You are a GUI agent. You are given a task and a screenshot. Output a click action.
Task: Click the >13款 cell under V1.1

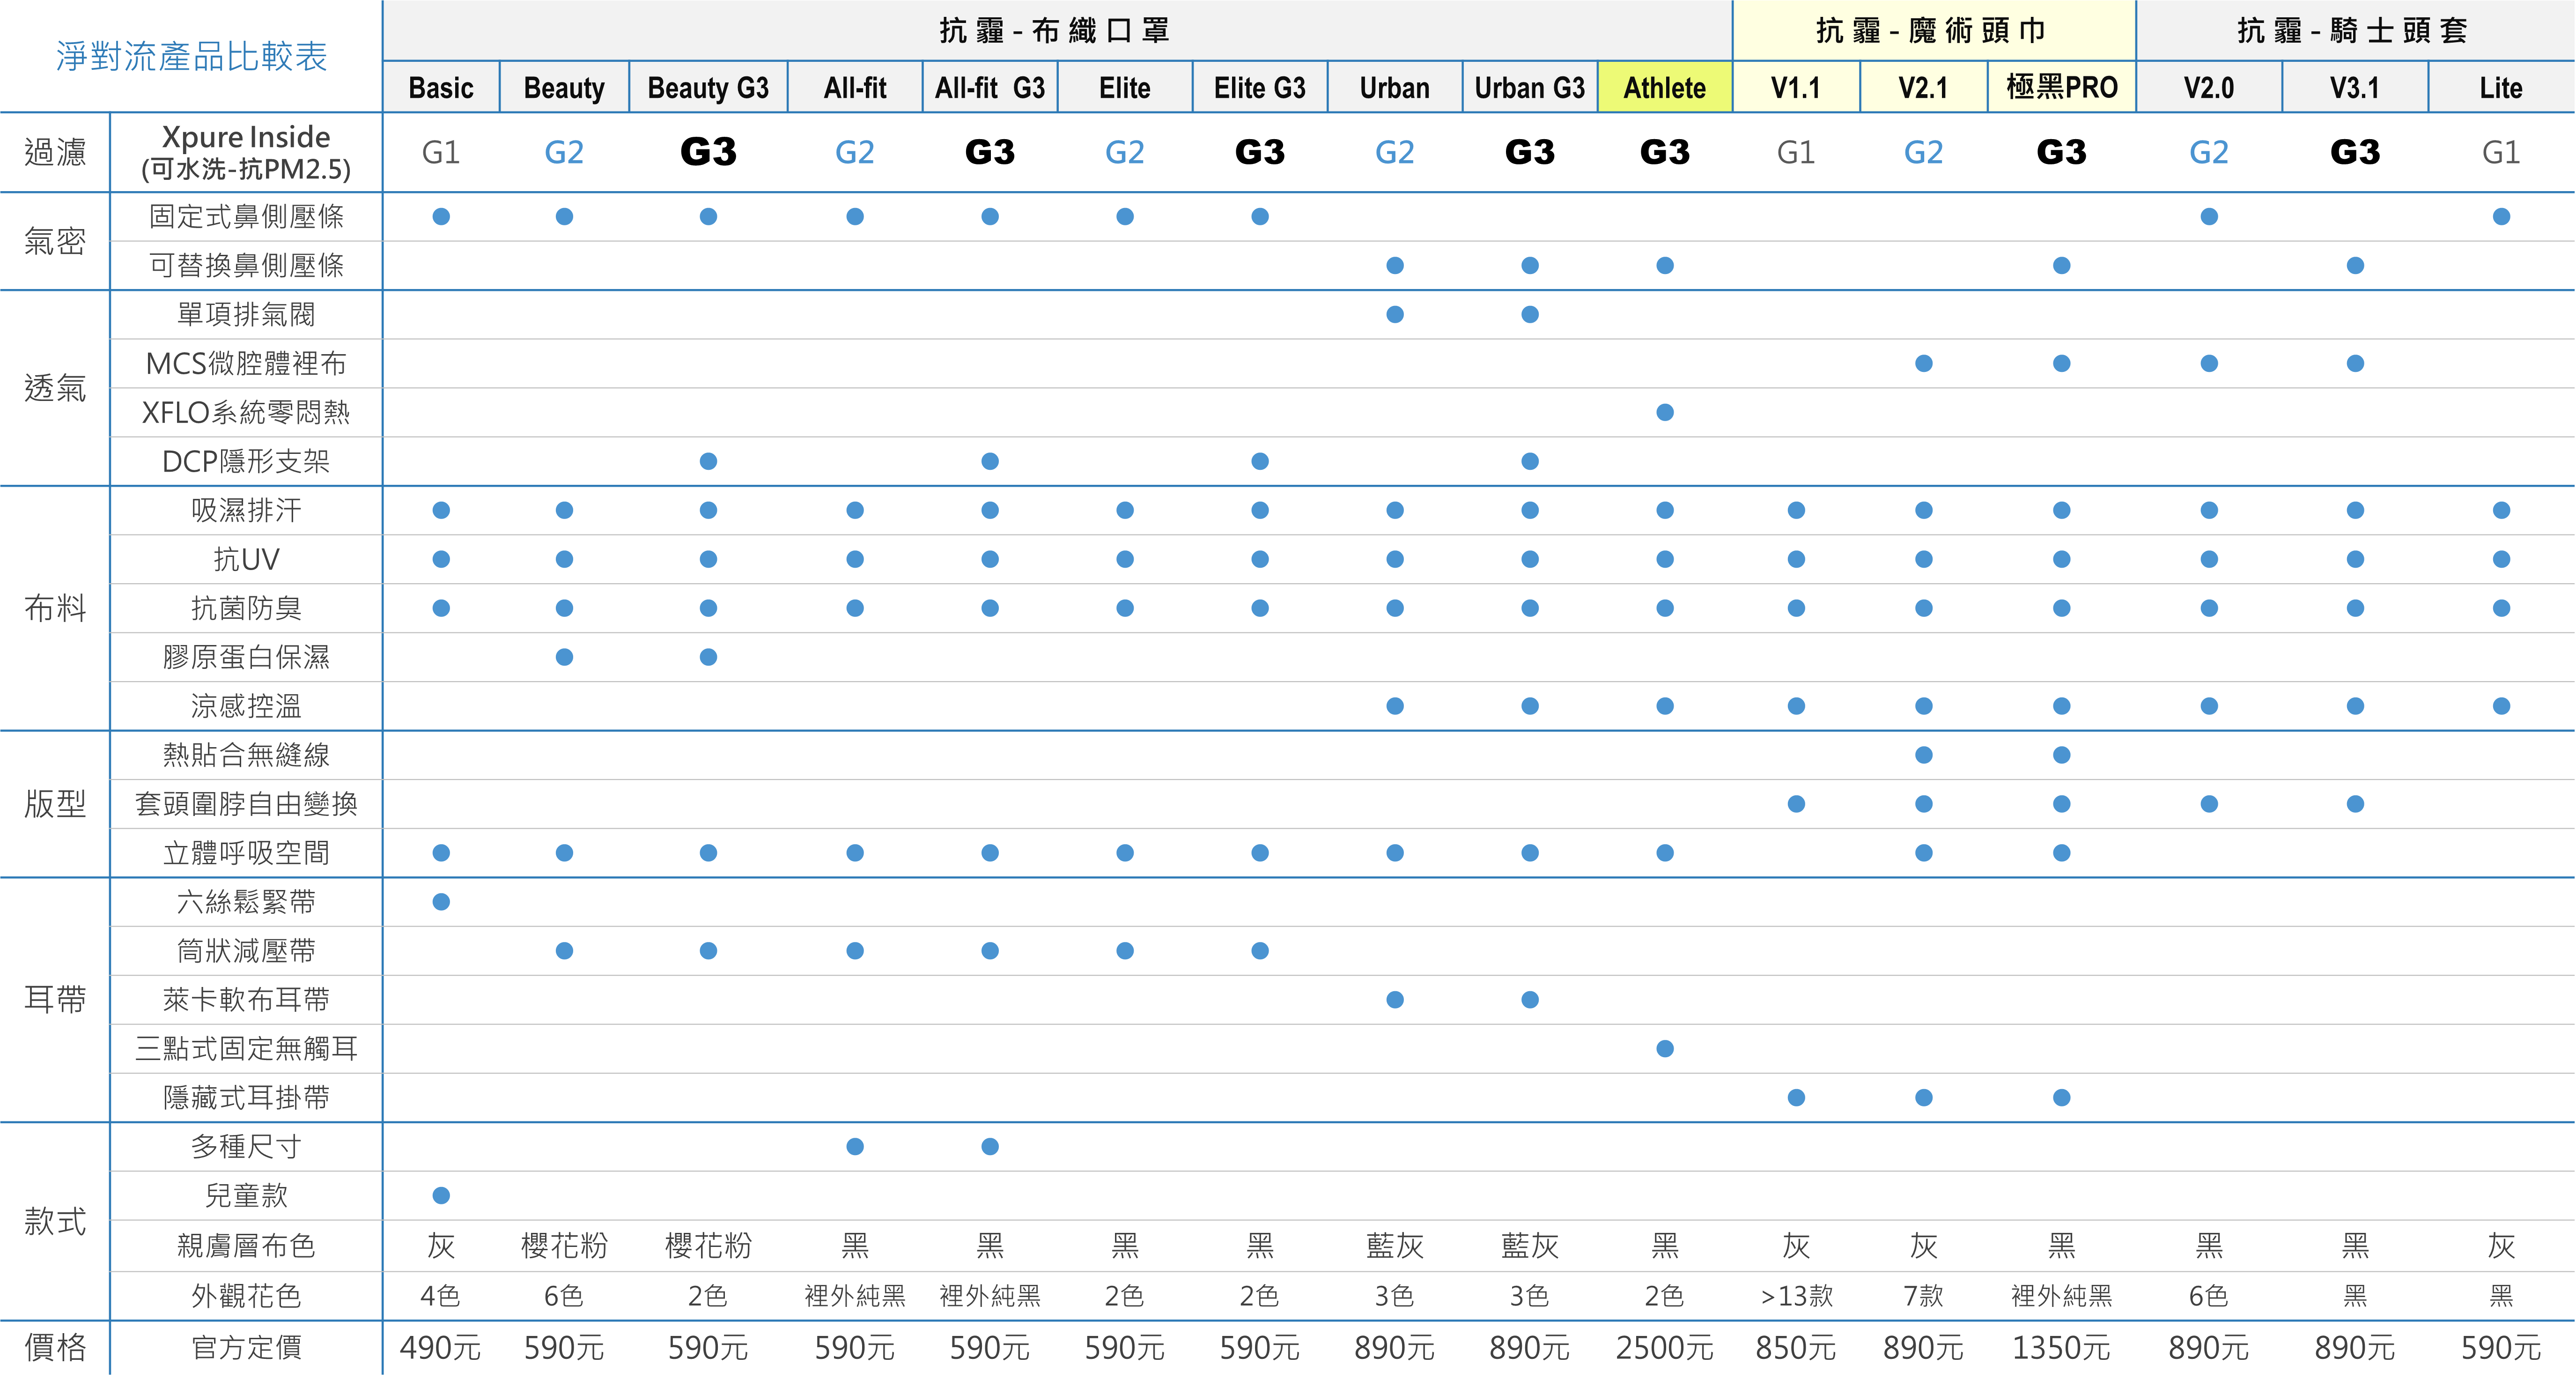click(x=1796, y=1296)
